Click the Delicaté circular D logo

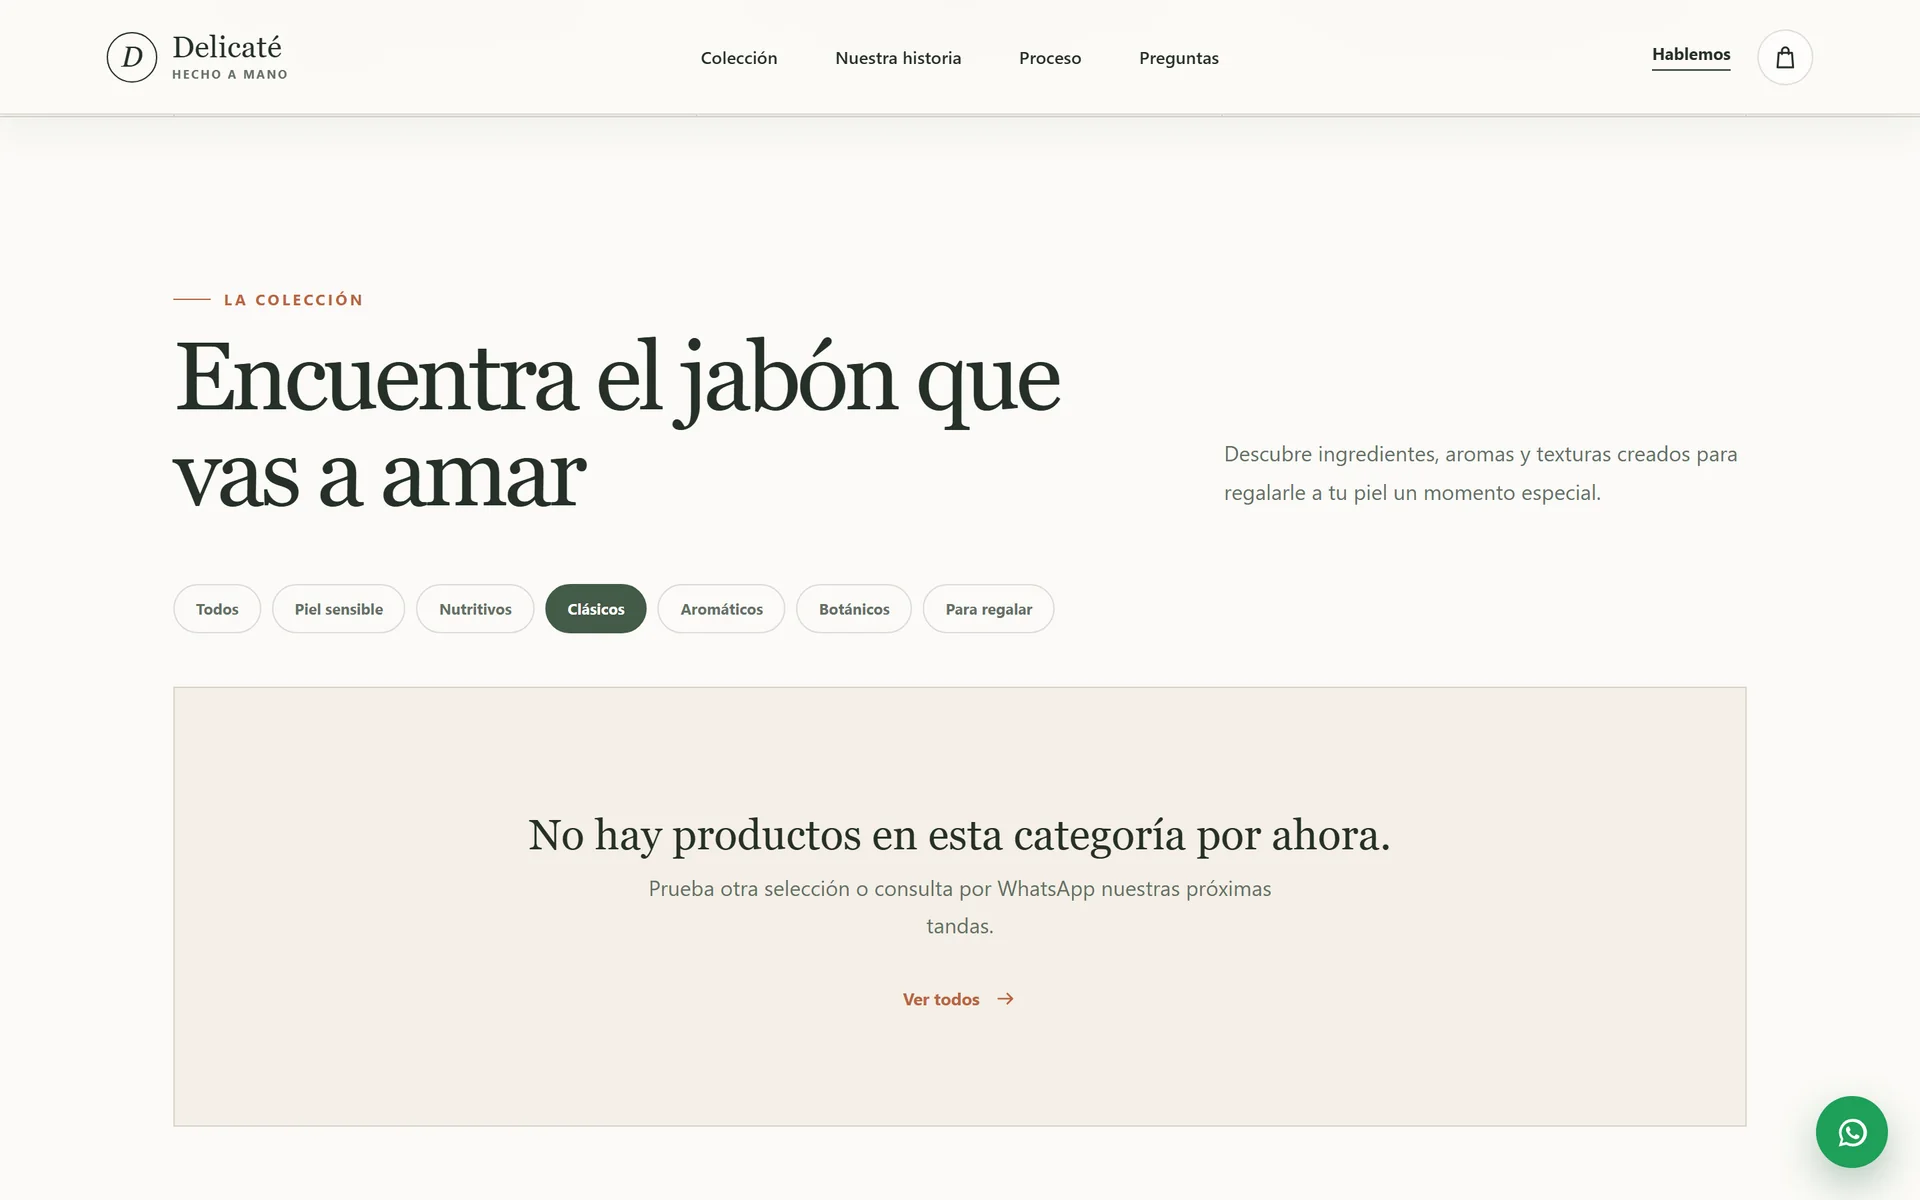click(132, 57)
